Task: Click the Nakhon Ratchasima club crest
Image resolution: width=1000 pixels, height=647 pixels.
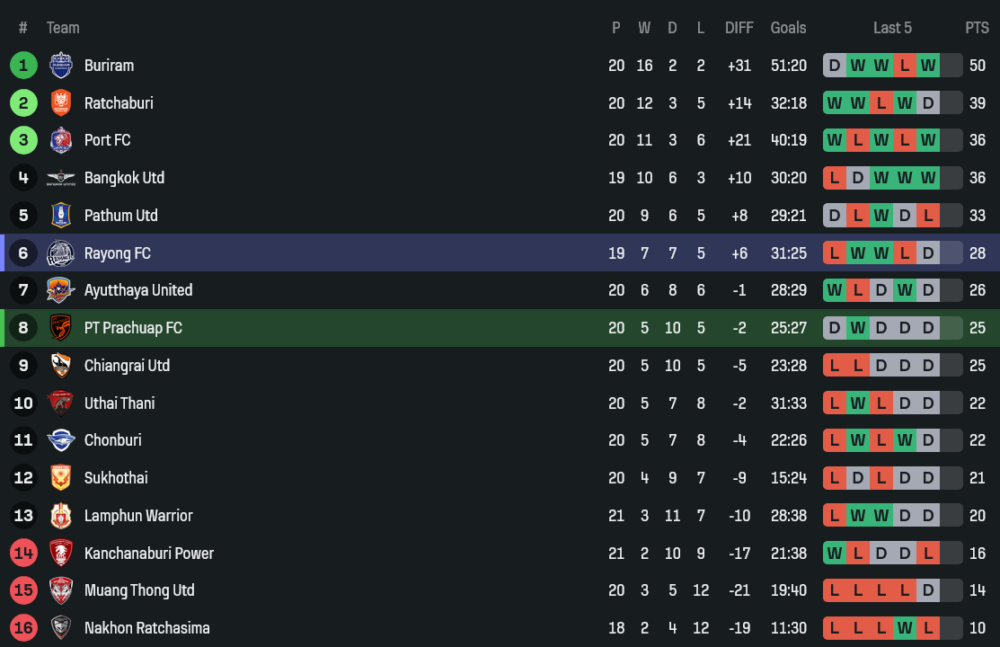Action: coord(61,628)
